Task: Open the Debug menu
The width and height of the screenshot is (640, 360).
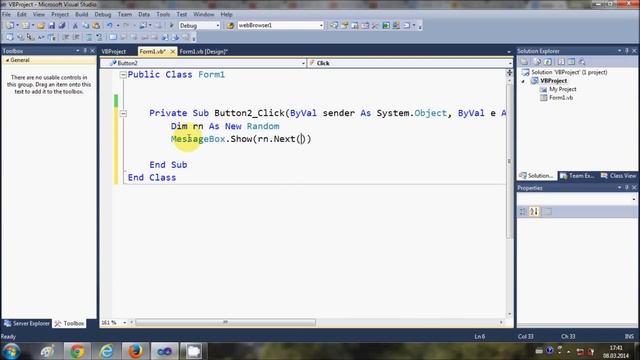Action: 103,14
